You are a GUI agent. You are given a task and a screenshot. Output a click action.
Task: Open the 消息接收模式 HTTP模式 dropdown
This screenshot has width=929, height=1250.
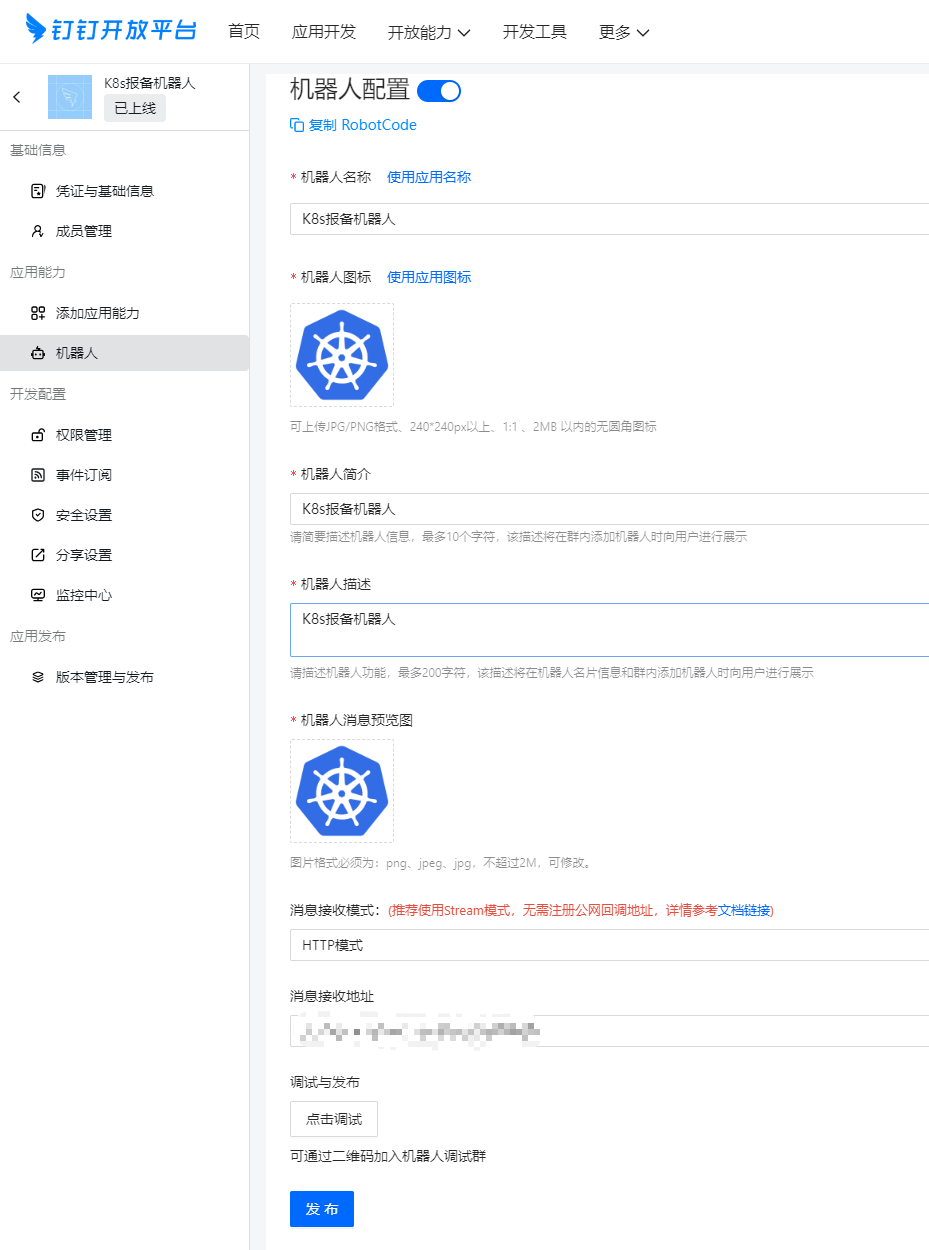click(609, 945)
